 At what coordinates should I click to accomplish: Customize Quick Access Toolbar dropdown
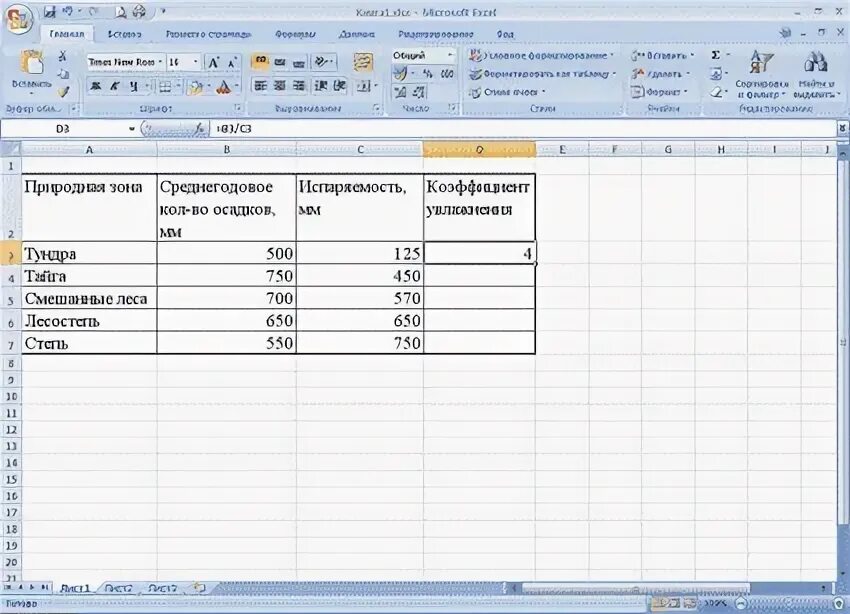click(163, 11)
